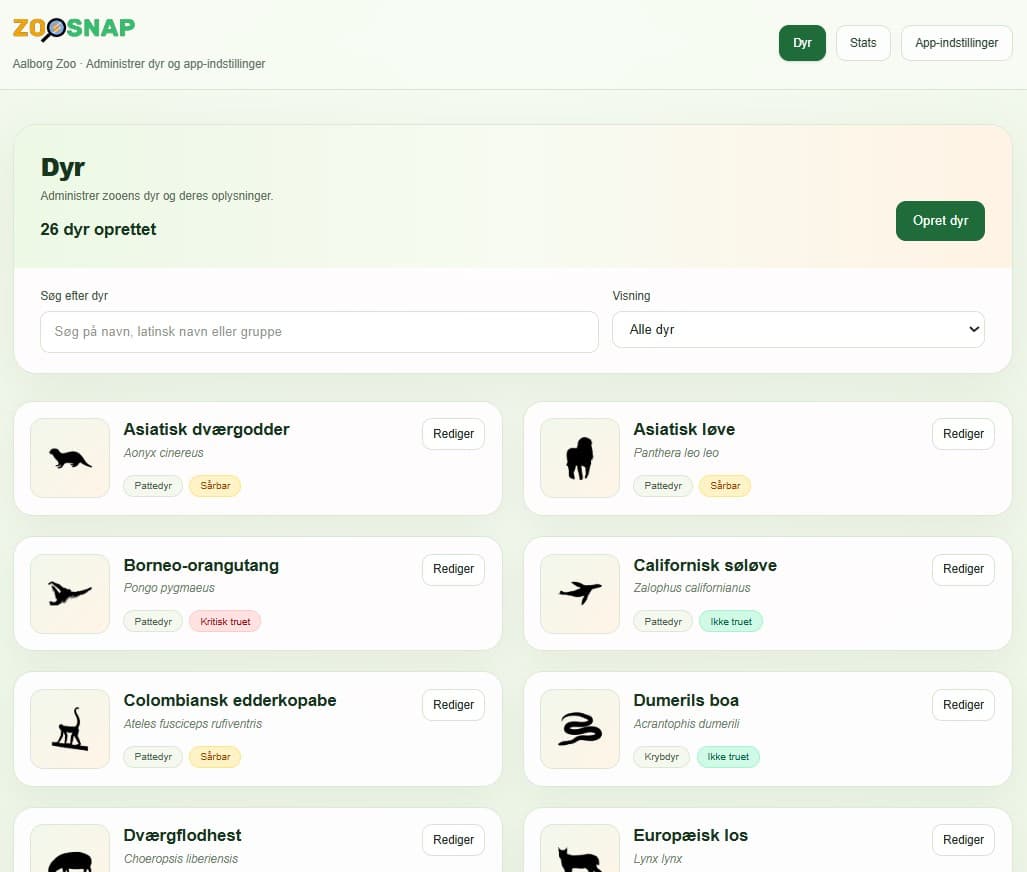Image resolution: width=1027 pixels, height=872 pixels.
Task: Click Latin name Choeropsis liberiensis
Action: [181, 858]
